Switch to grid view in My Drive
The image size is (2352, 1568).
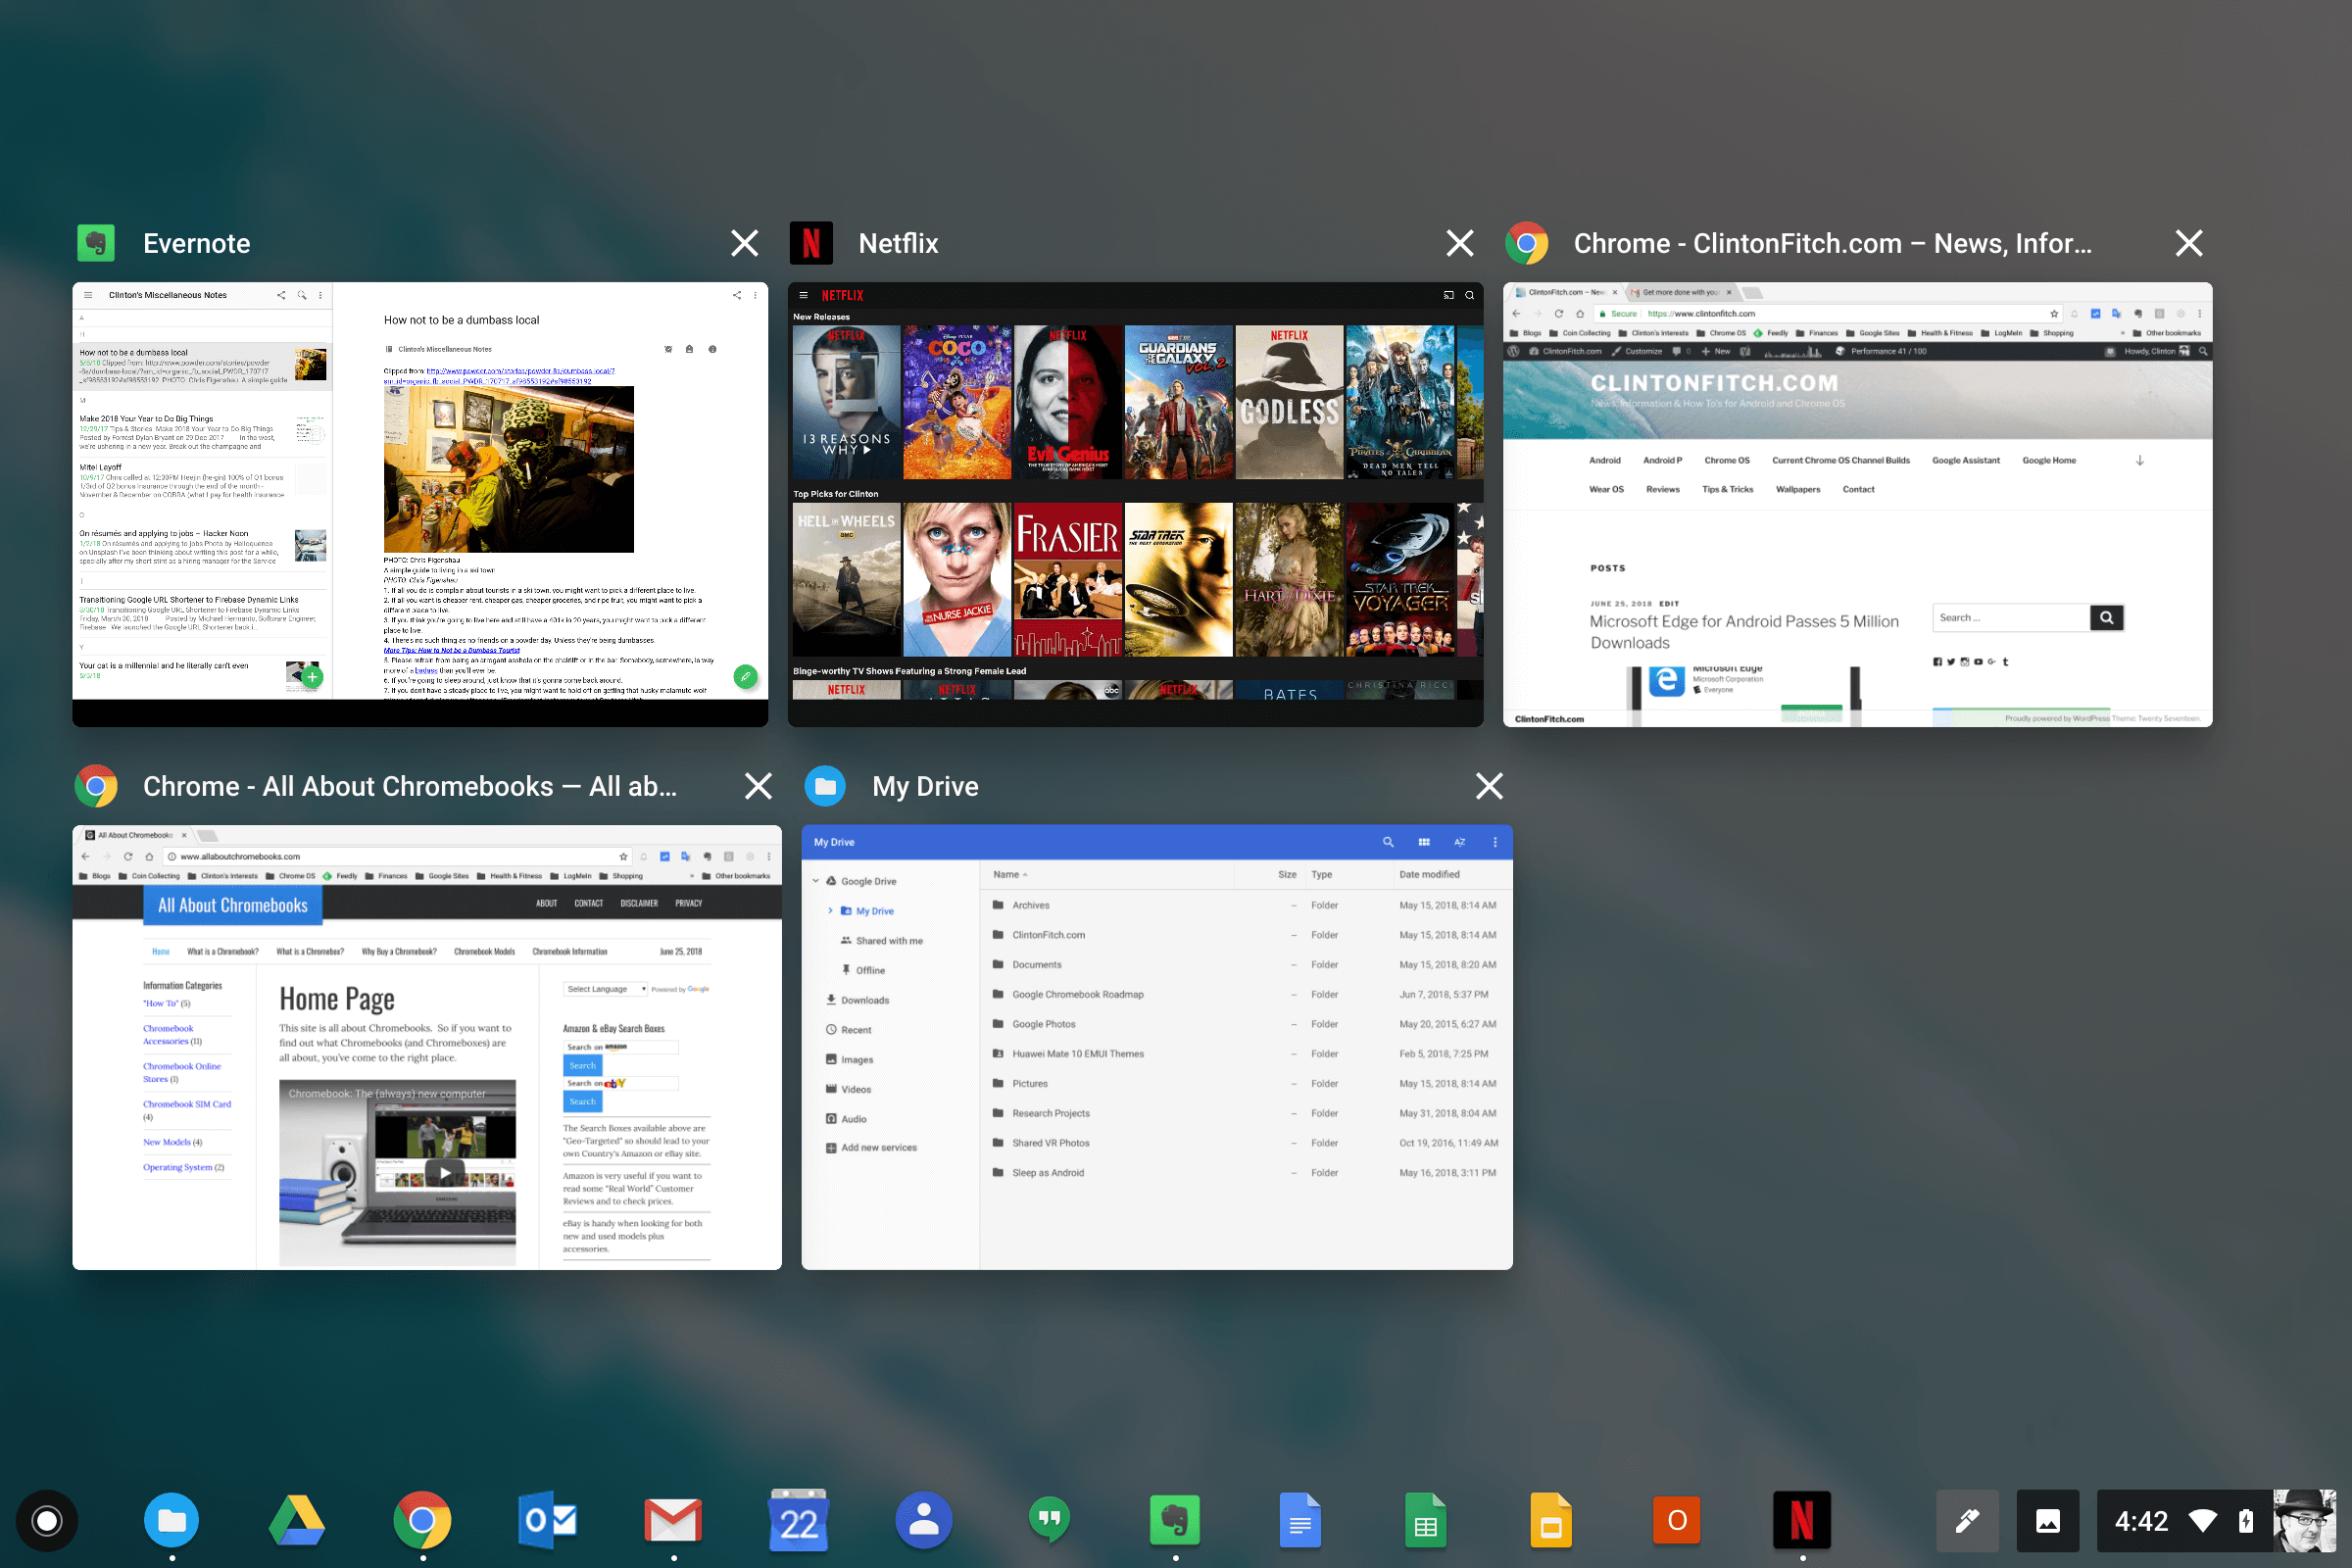(1424, 842)
